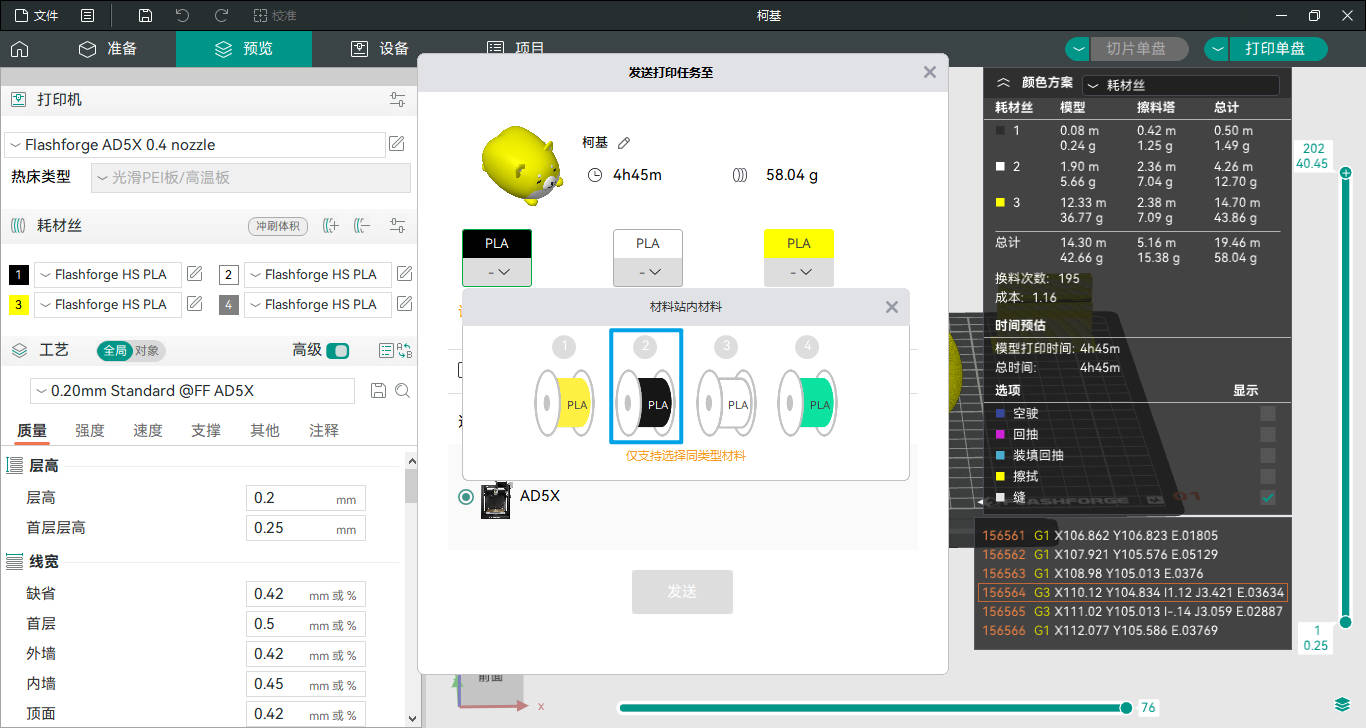The height and width of the screenshot is (728, 1366).
Task: Click the undo arrow icon
Action: (x=182, y=16)
